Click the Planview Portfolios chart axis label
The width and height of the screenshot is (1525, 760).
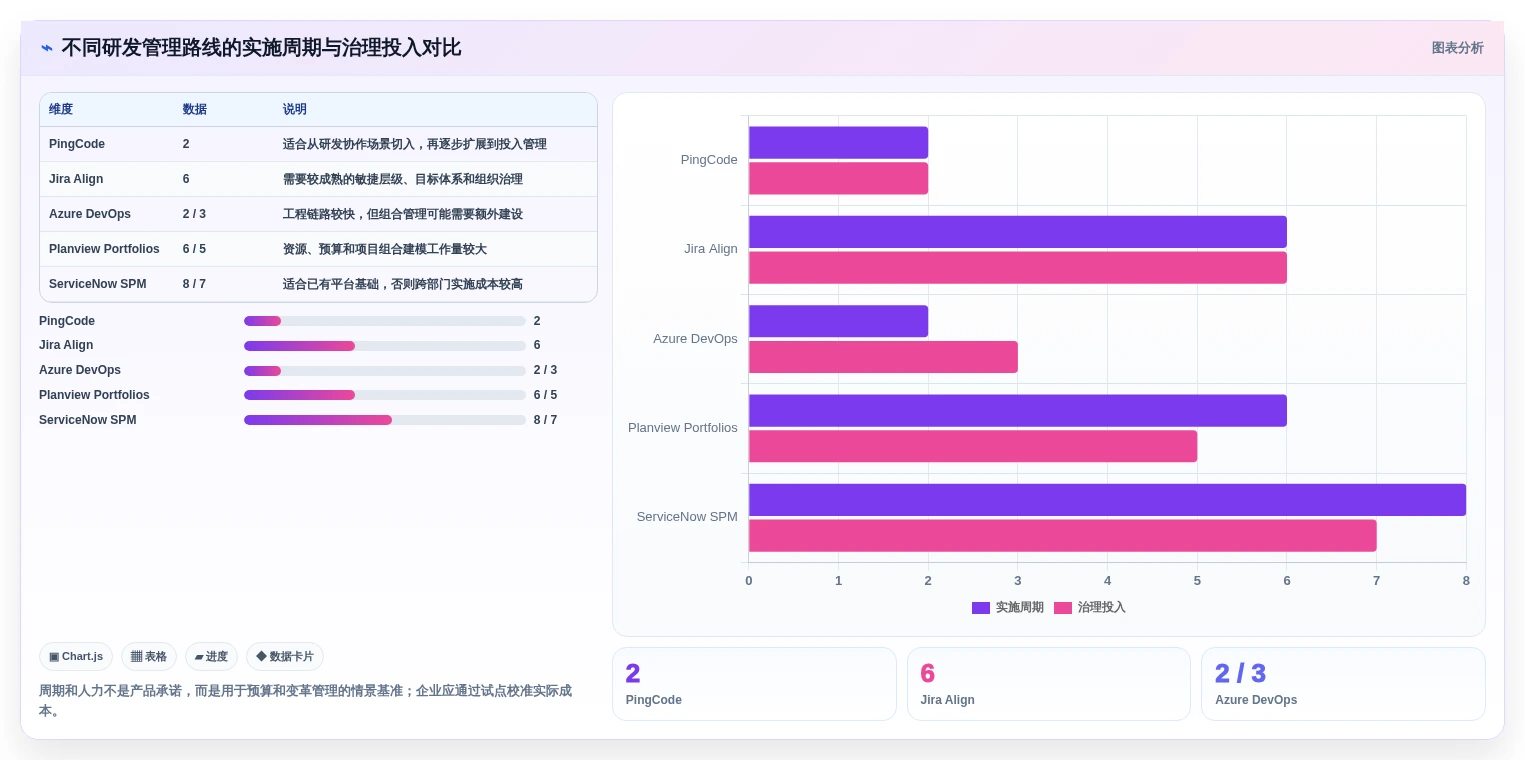click(x=683, y=428)
